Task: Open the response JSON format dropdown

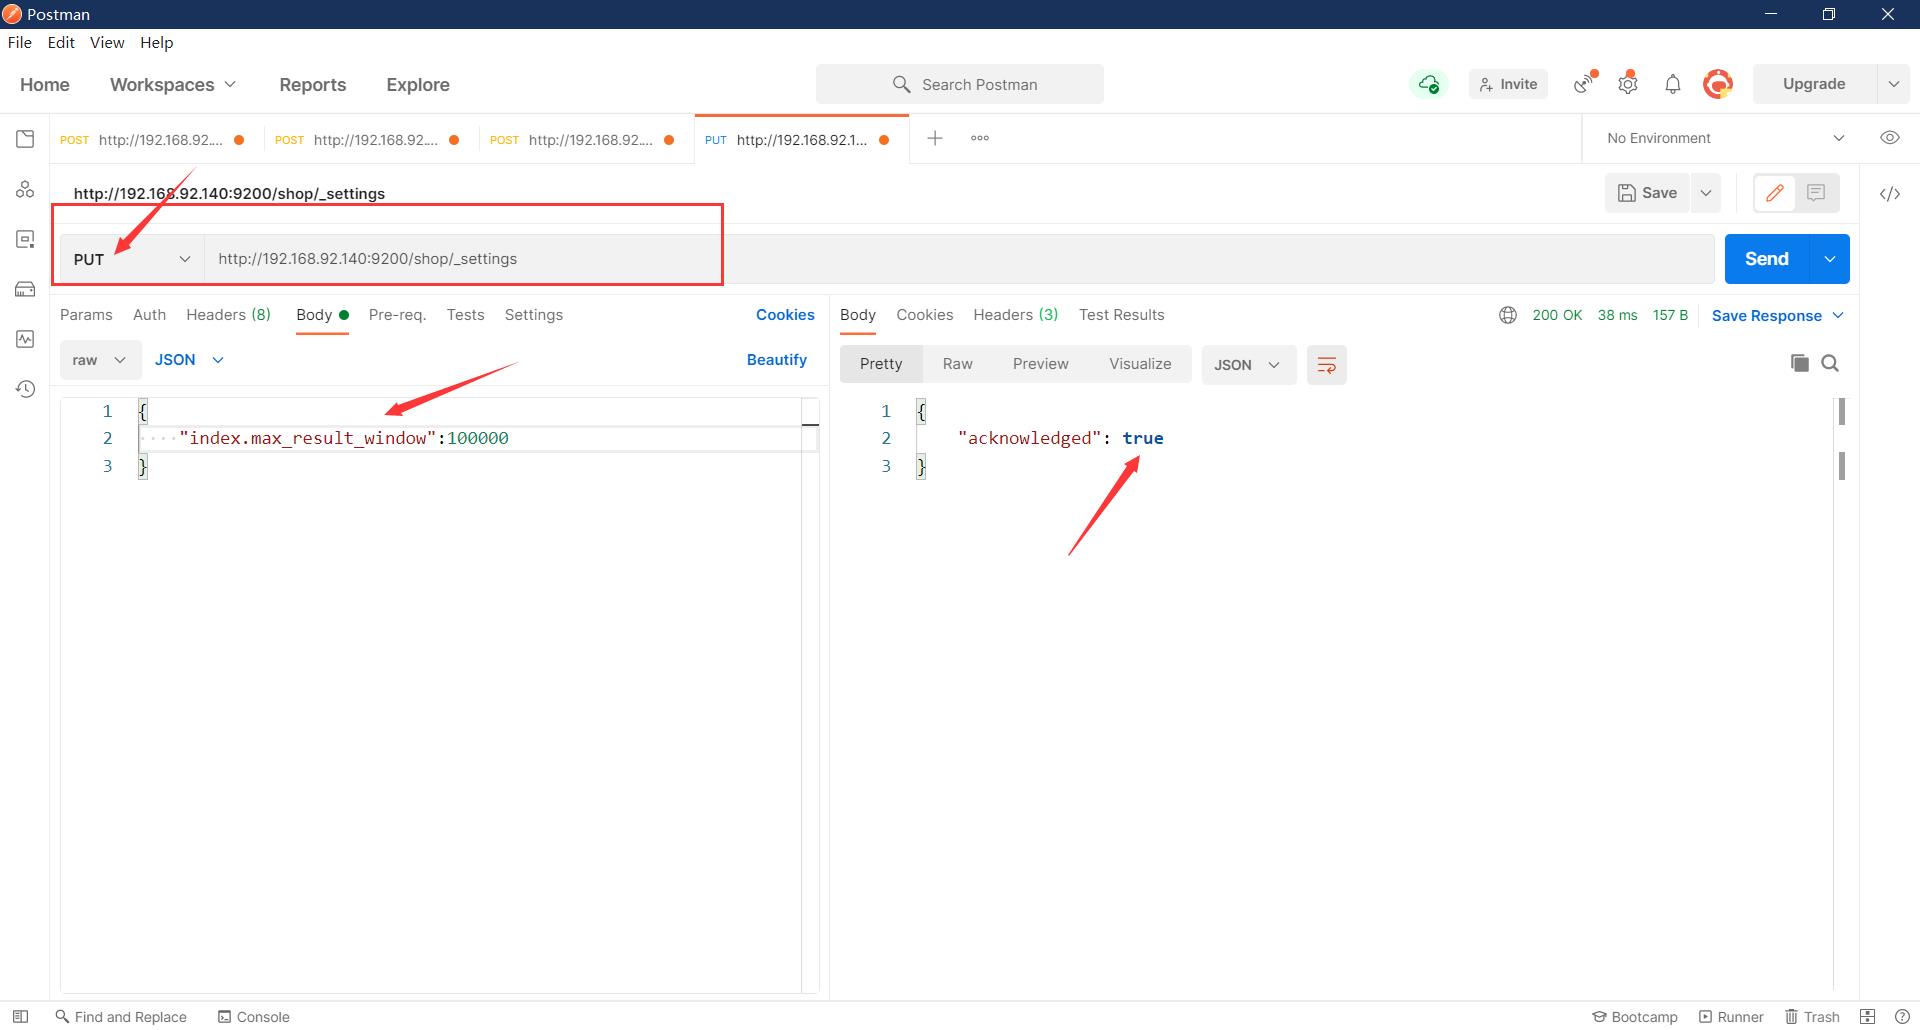Action: (1248, 365)
